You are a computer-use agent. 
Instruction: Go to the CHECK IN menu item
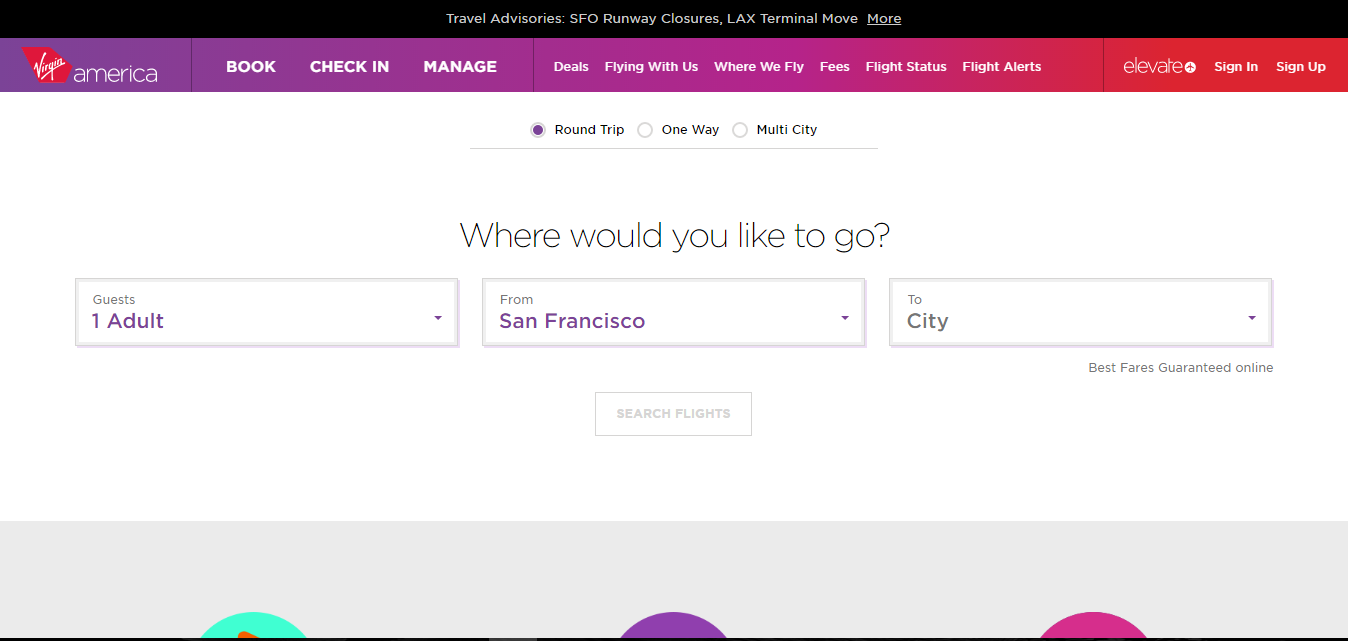pyautogui.click(x=349, y=67)
